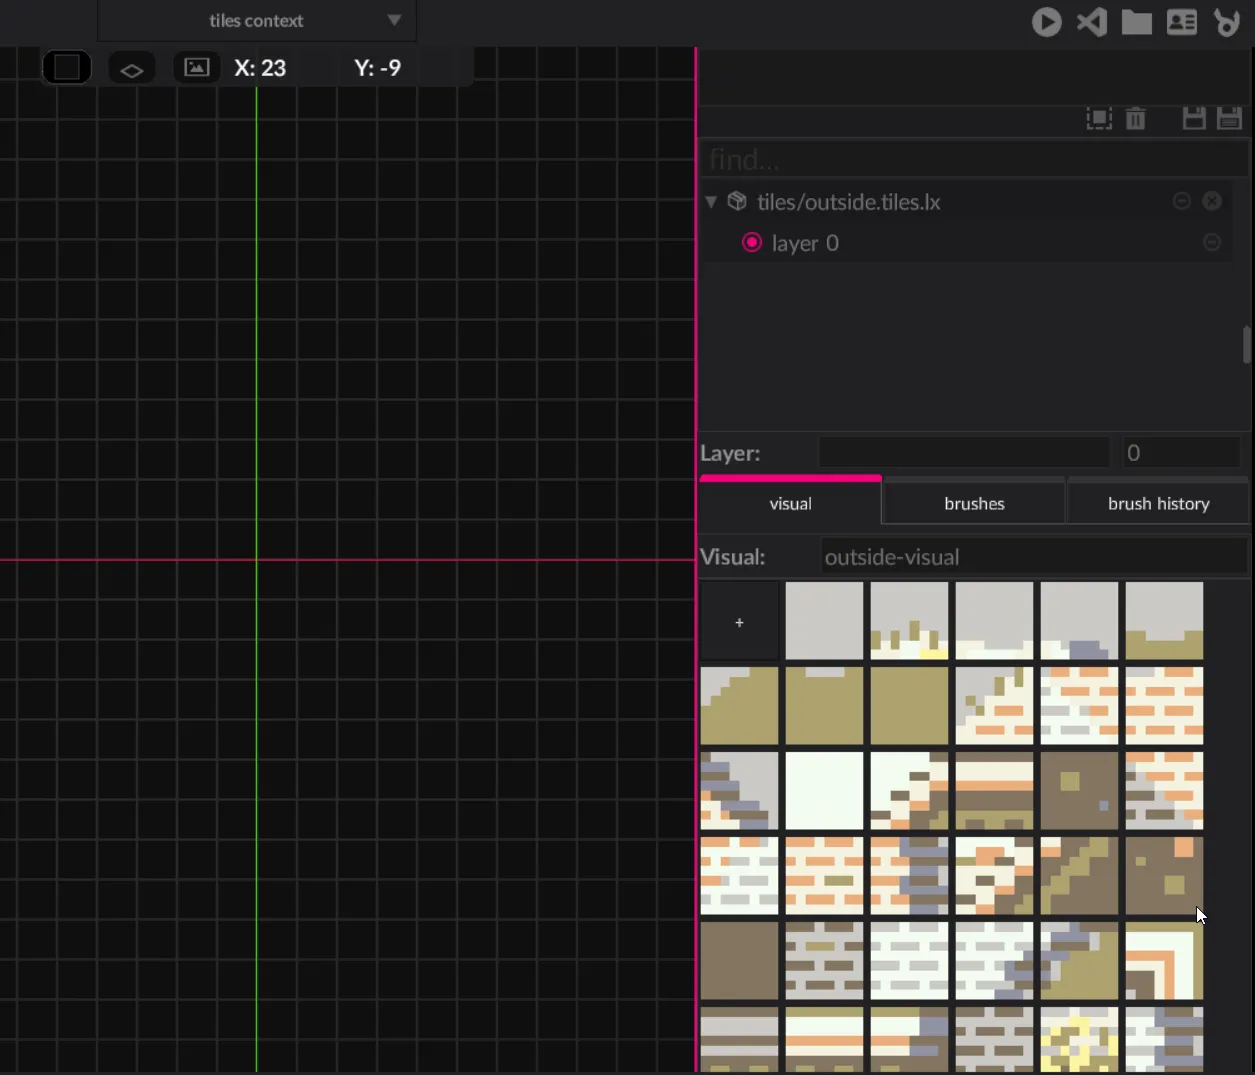Switch to the brushes tab
The width and height of the screenshot is (1255, 1075).
coord(974,504)
